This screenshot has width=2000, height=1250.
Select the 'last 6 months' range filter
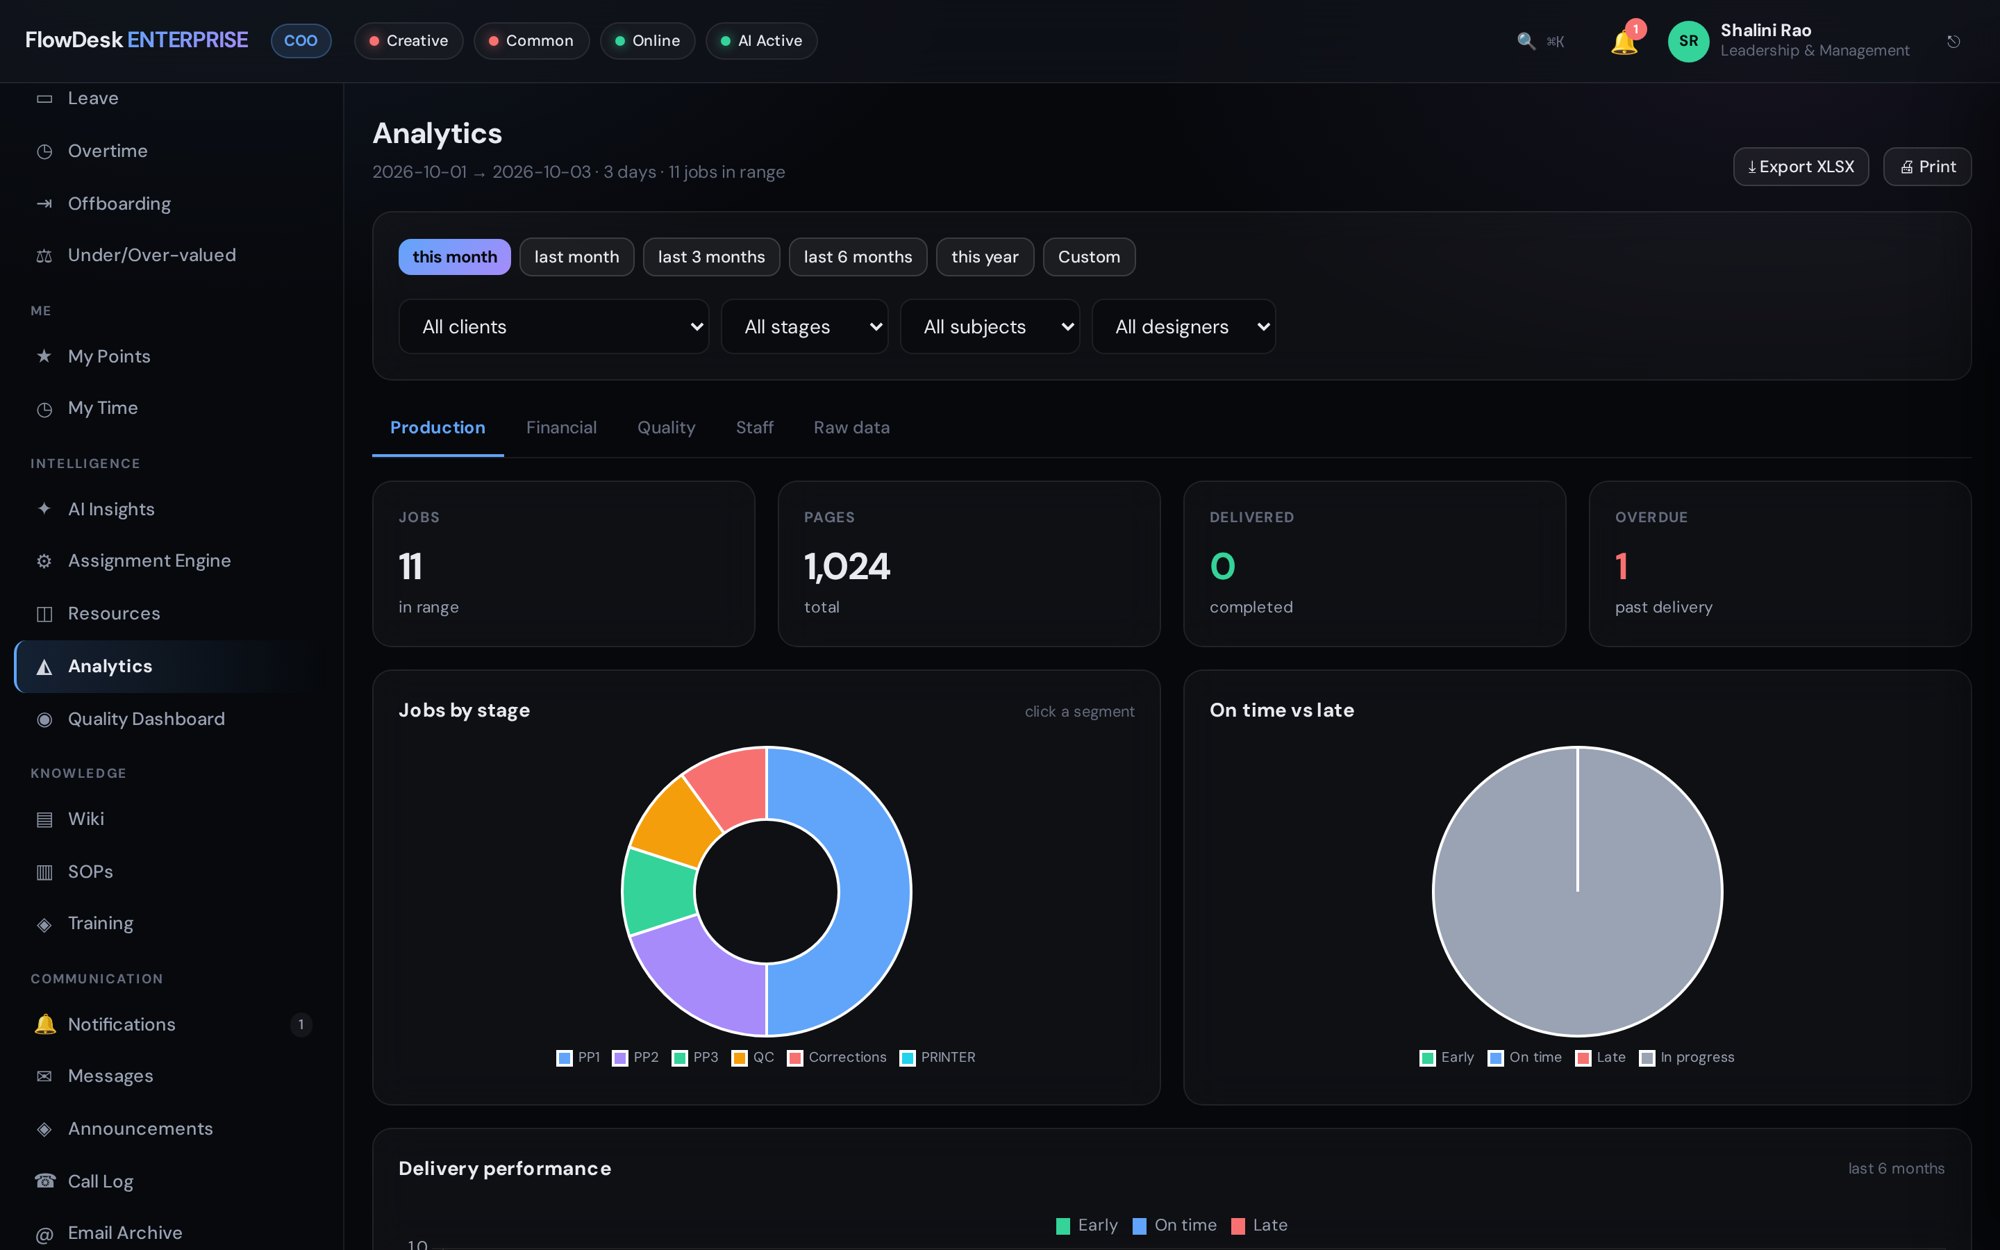(x=858, y=257)
